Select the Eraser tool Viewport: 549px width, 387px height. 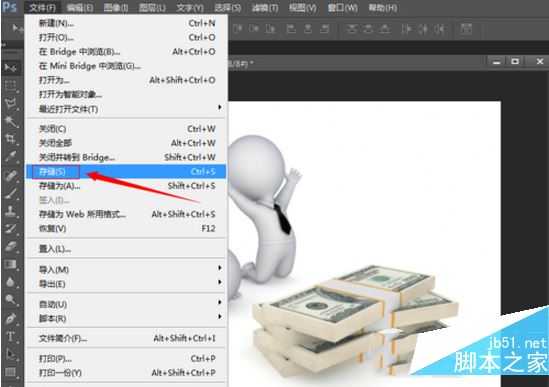click(11, 247)
